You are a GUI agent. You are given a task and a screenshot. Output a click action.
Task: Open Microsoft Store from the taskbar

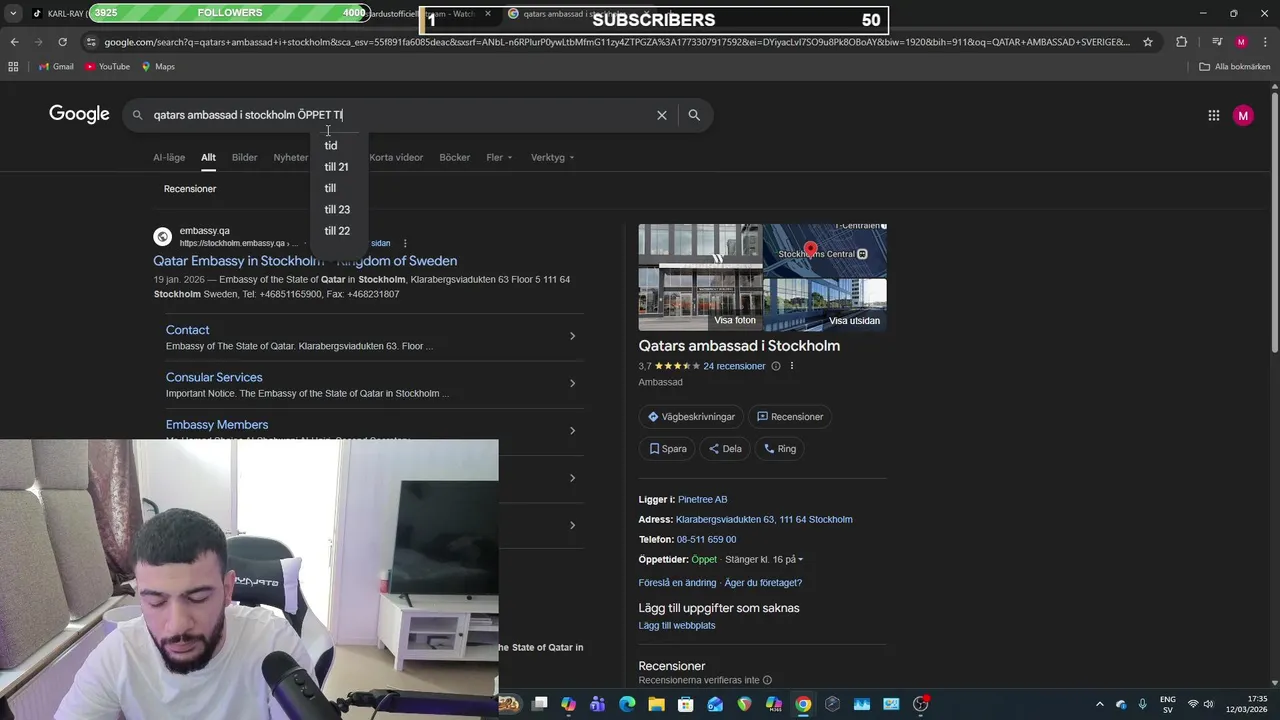coord(686,704)
